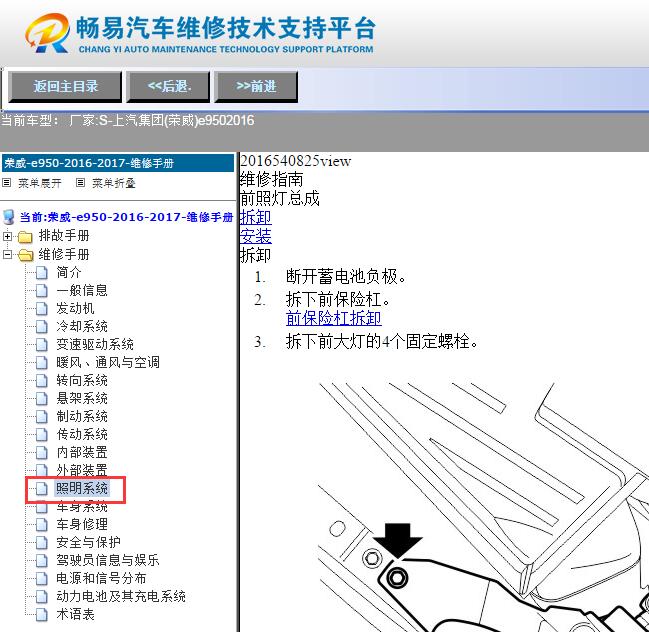Click the page icon beside 悬架系统
Viewport: 649px width, 632px height.
click(x=41, y=399)
